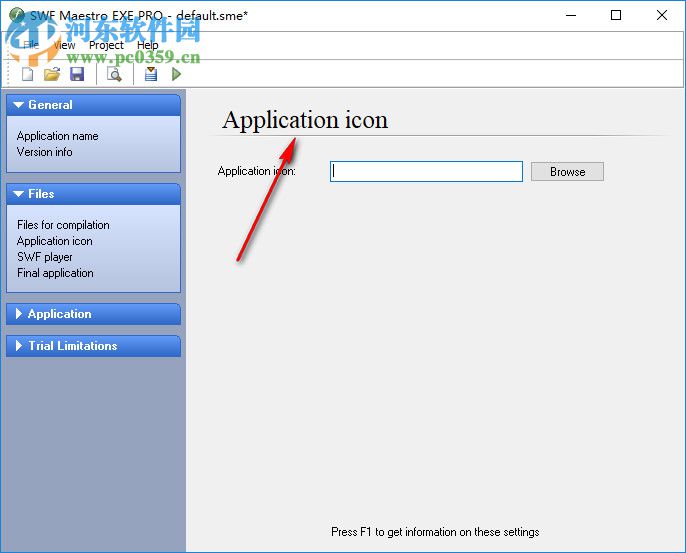Select Application icon in sidebar
Viewport: 686px width, 553px height.
tap(55, 241)
